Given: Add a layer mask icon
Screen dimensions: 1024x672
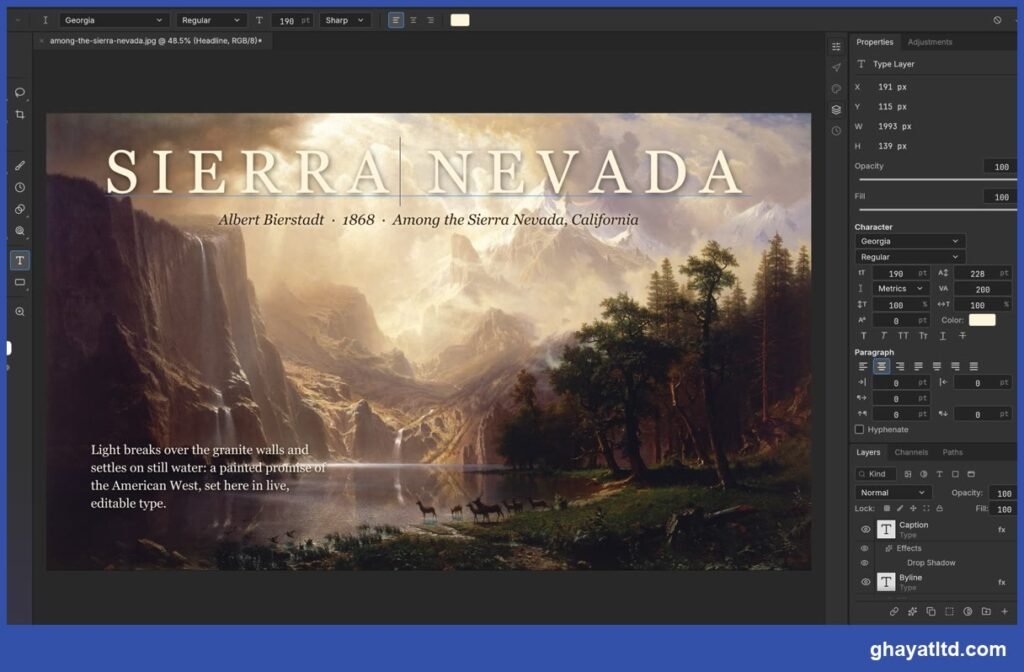Looking at the screenshot, I should [x=949, y=612].
